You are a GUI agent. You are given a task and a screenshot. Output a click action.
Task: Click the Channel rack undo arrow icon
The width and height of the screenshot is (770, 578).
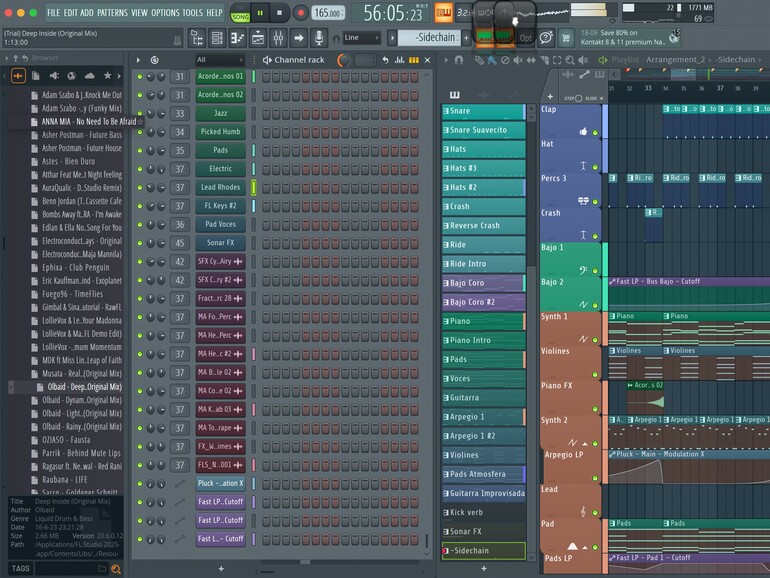click(385, 60)
